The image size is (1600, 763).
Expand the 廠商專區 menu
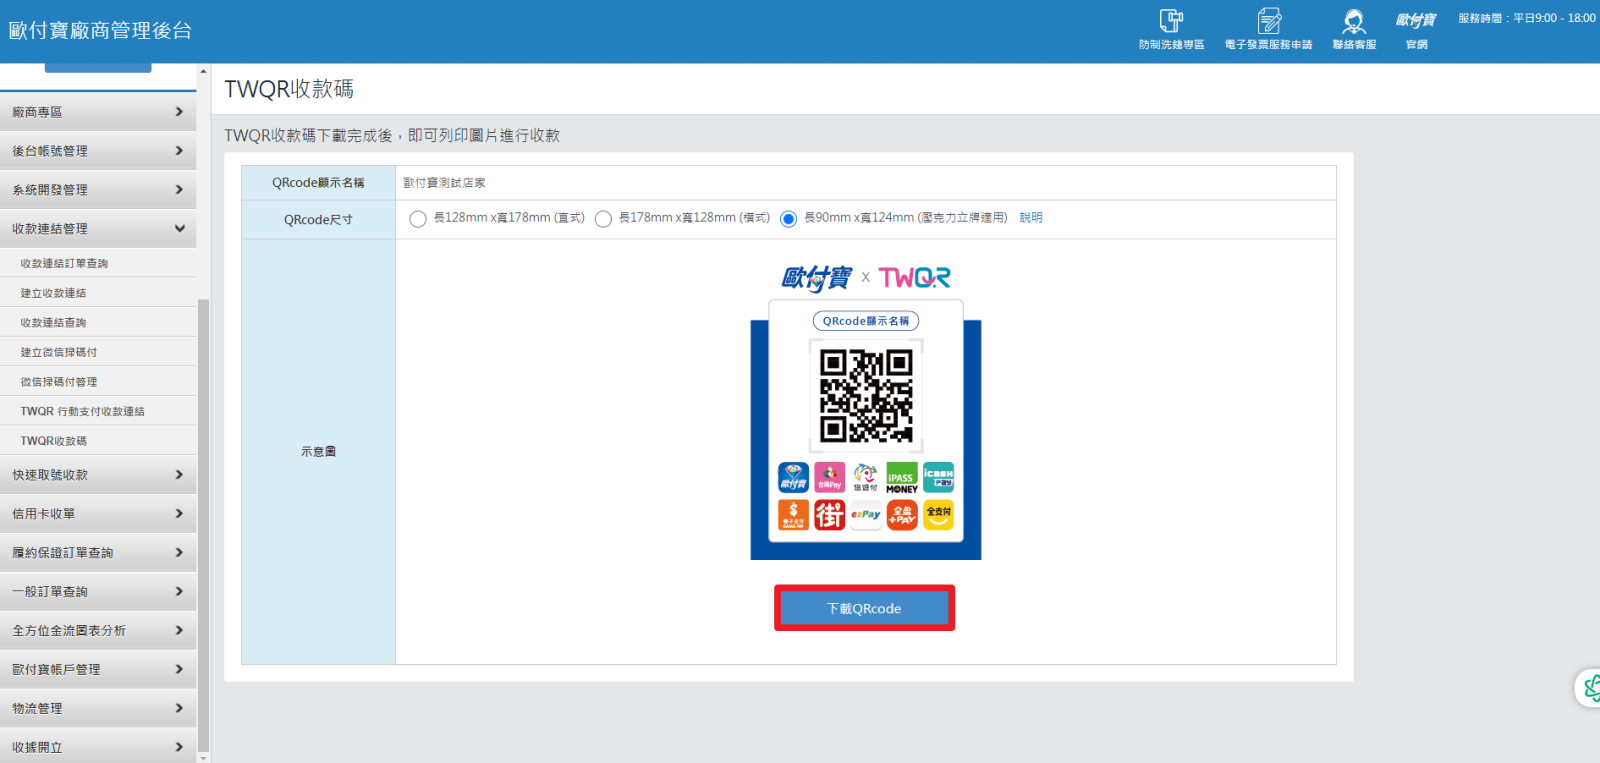98,112
